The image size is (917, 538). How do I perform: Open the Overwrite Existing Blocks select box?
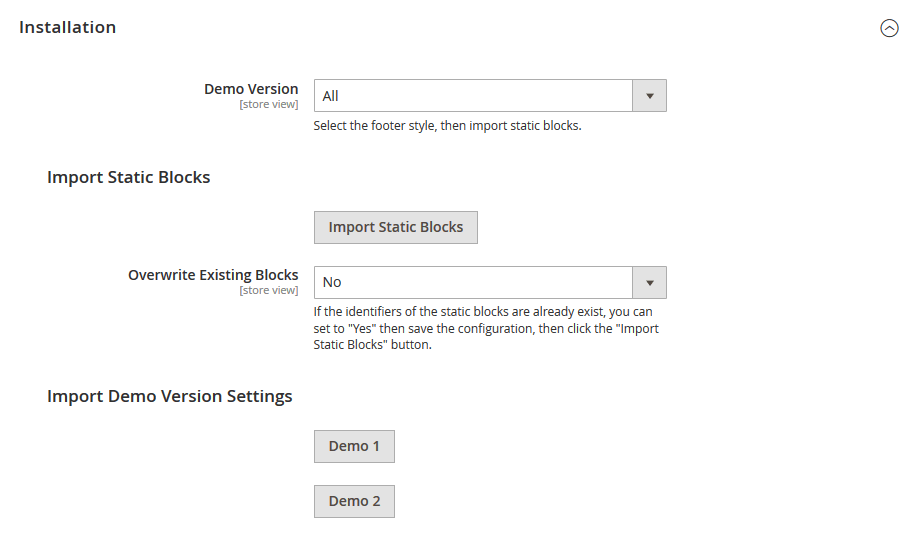coord(474,282)
